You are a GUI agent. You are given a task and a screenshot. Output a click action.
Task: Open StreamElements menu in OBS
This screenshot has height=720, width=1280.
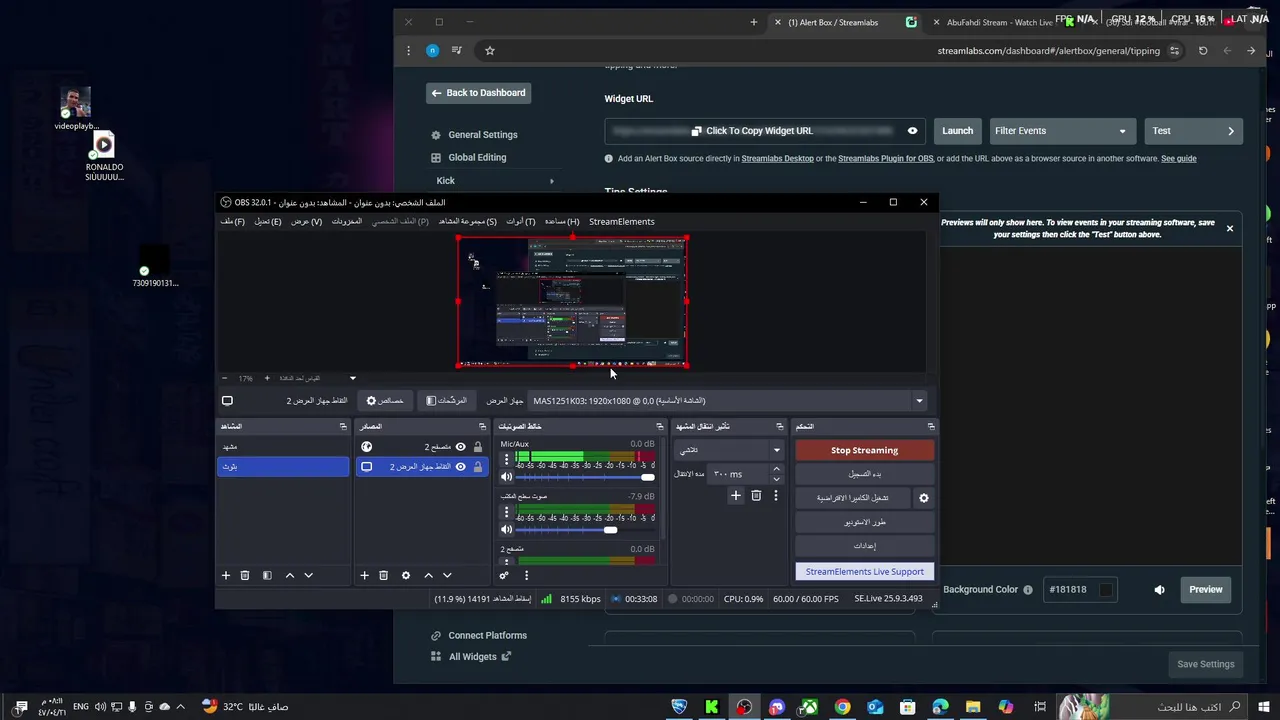tap(622, 222)
